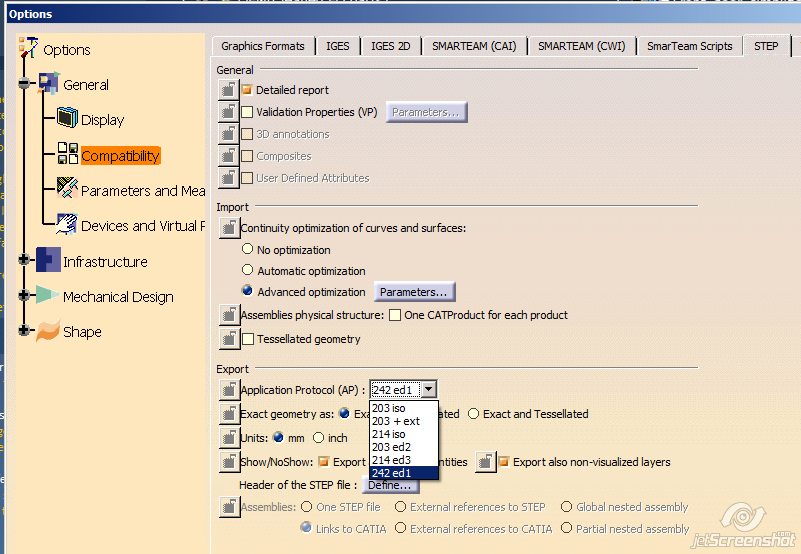Screen dimensions: 801x554
Task: Click the Mechanical Design category icon
Action: (48, 296)
